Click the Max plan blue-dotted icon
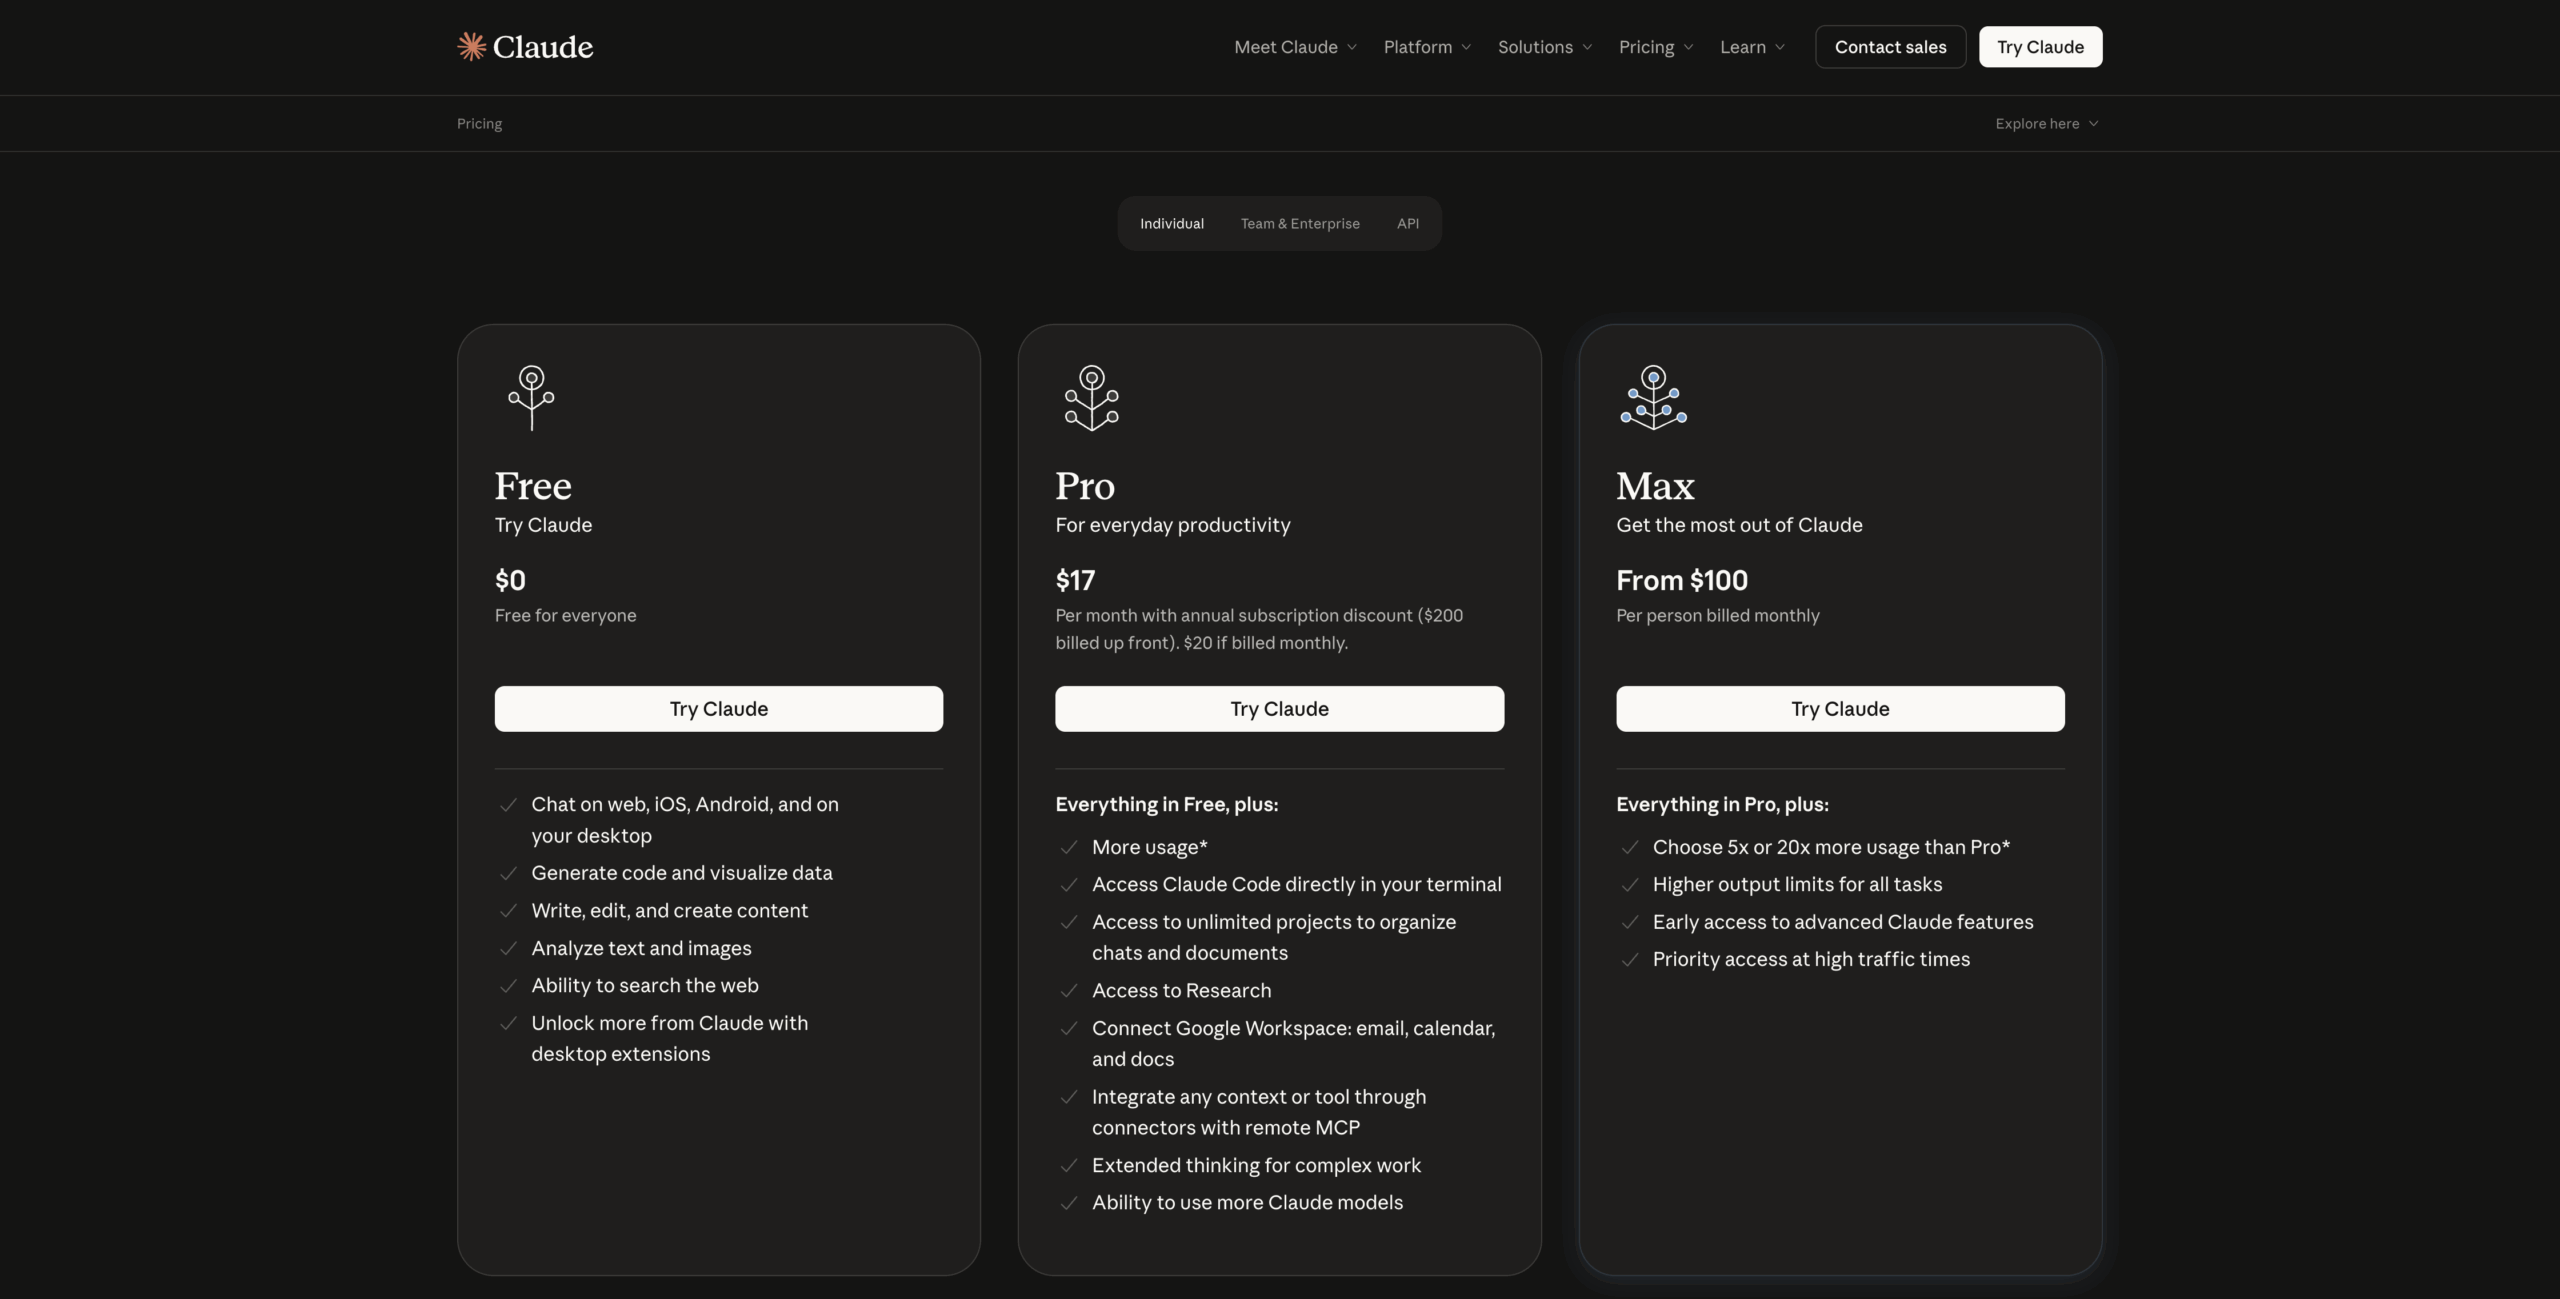The width and height of the screenshot is (2560, 1299). point(1653,397)
